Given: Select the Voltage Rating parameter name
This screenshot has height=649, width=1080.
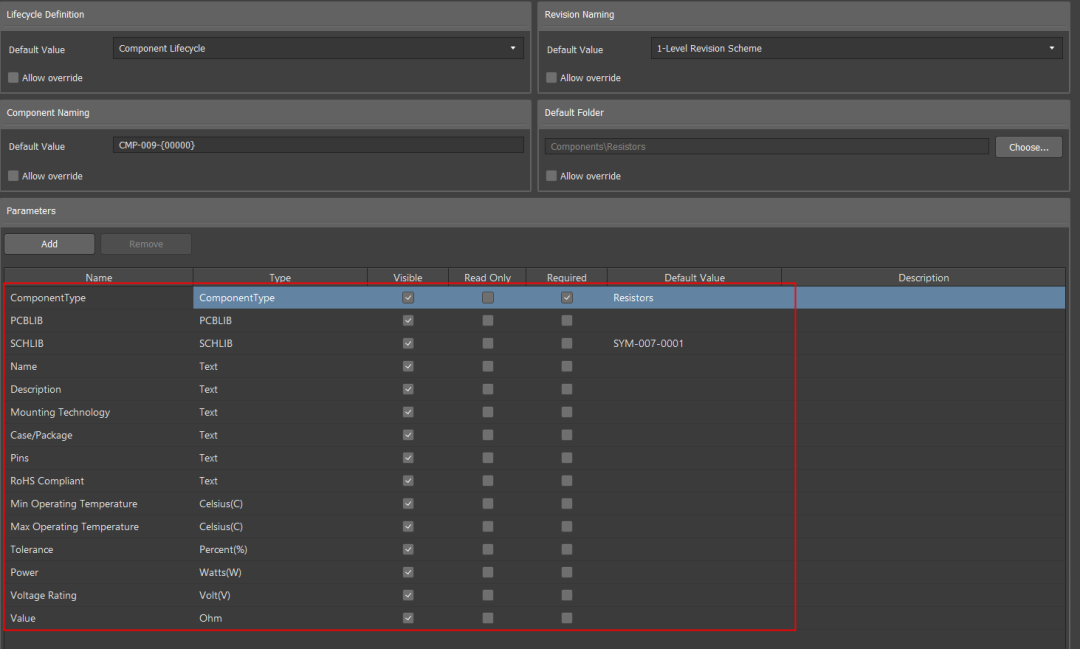Looking at the screenshot, I should [x=43, y=595].
